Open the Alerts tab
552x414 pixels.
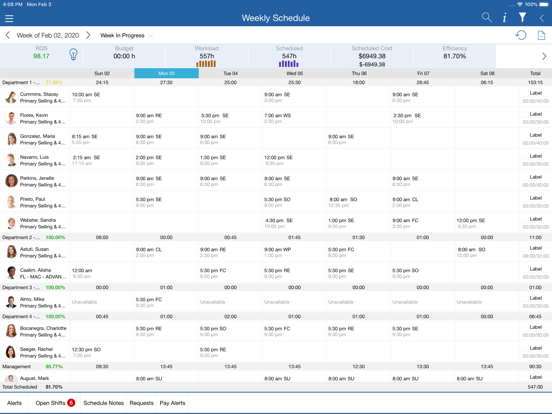[x=14, y=403]
